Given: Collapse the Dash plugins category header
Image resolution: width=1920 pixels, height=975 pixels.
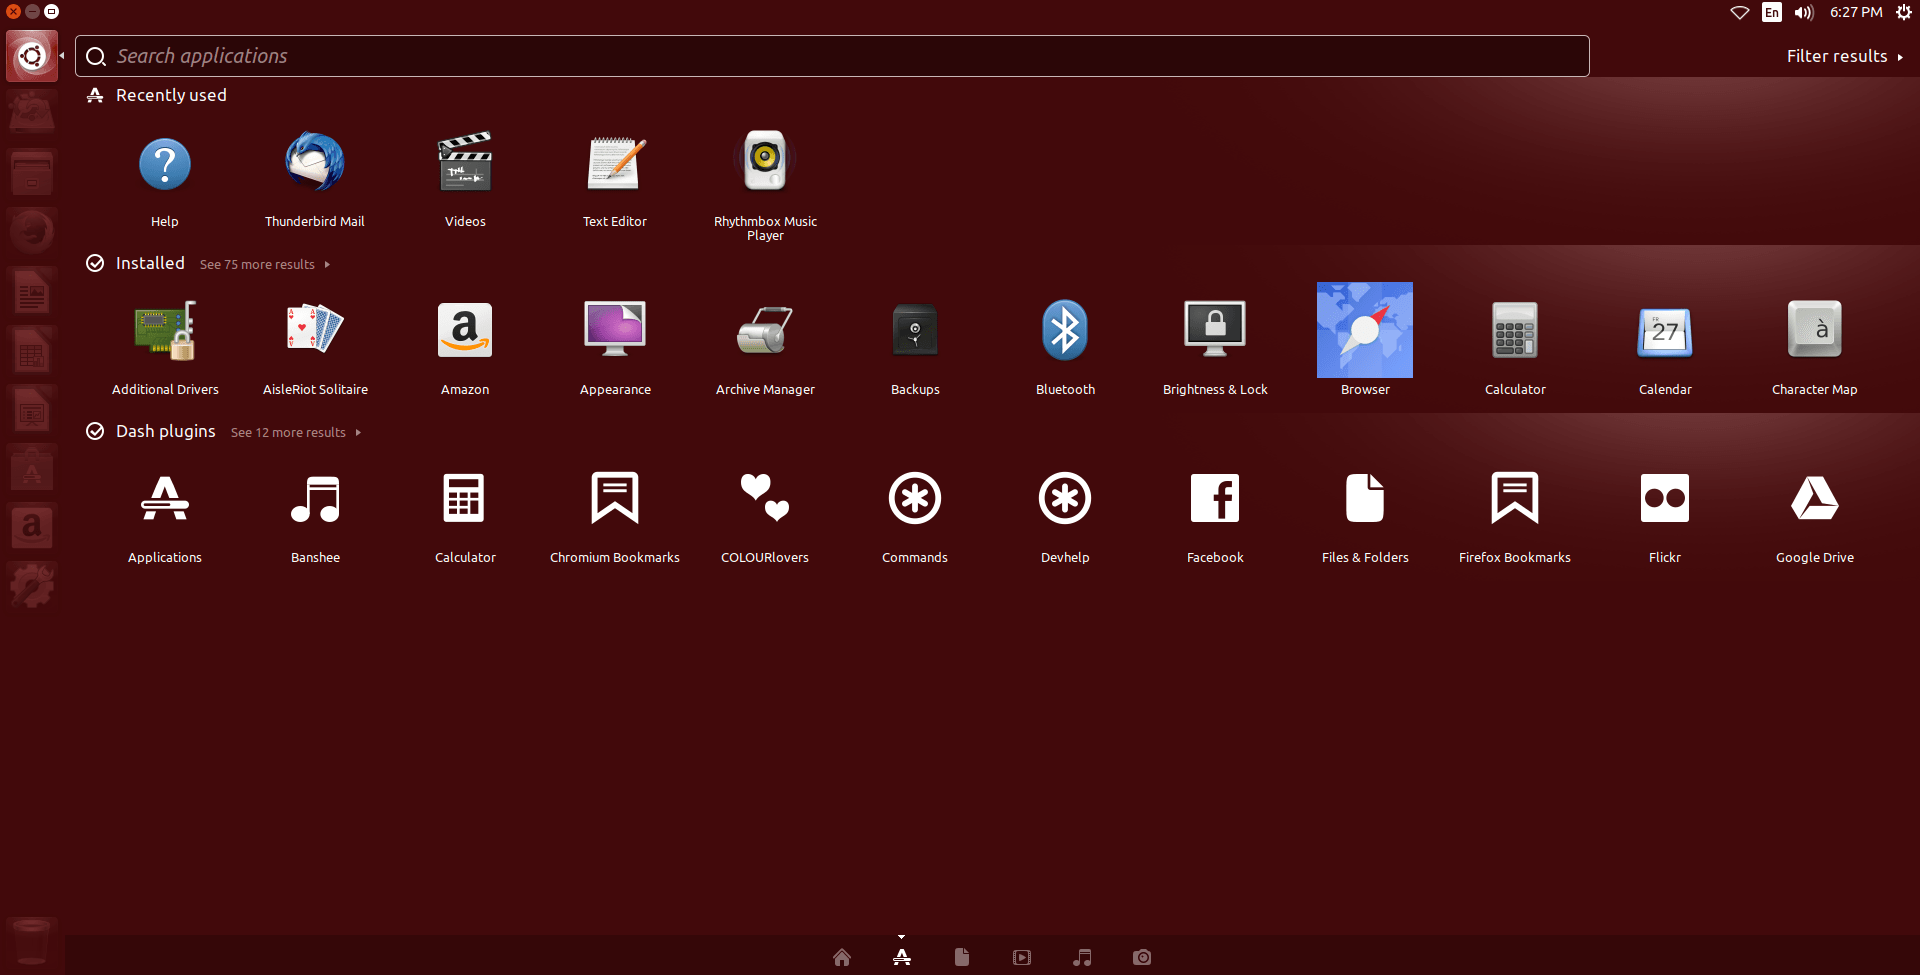Looking at the screenshot, I should click(x=152, y=431).
